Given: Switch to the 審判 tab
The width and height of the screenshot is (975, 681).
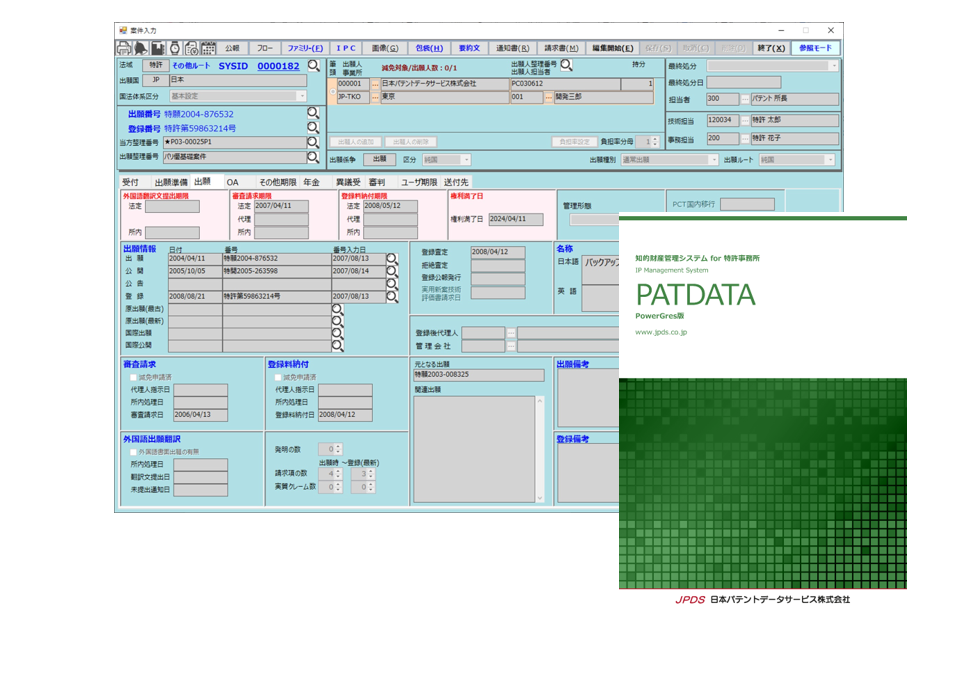Looking at the screenshot, I should click(x=377, y=182).
